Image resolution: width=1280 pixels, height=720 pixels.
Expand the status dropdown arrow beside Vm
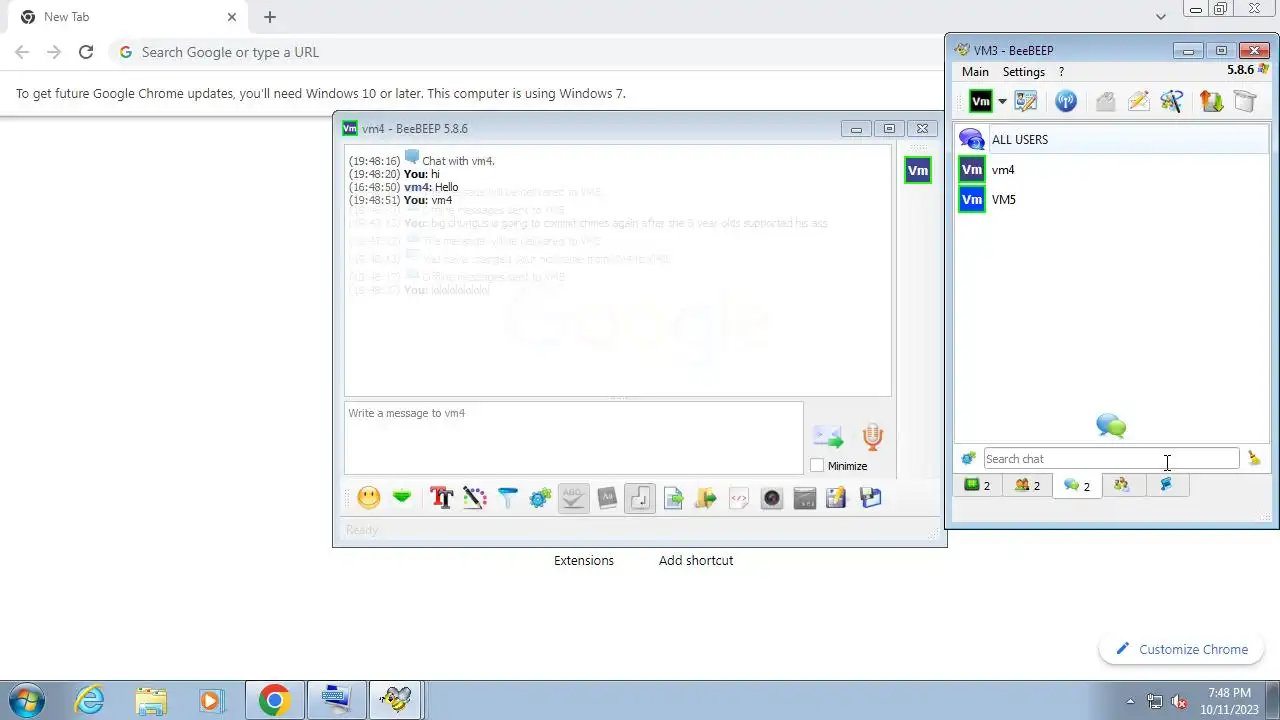pyautogui.click(x=1002, y=101)
